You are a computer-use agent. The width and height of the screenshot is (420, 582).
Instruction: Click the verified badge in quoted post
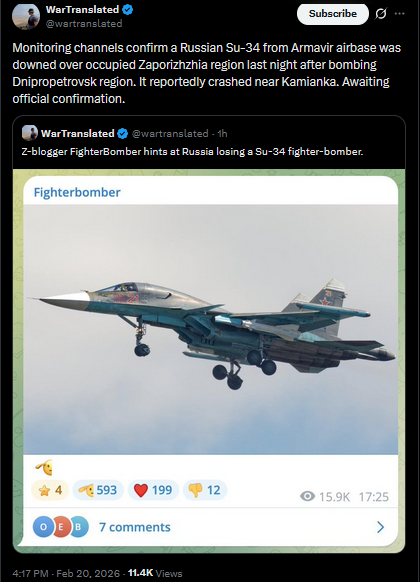tap(122, 134)
